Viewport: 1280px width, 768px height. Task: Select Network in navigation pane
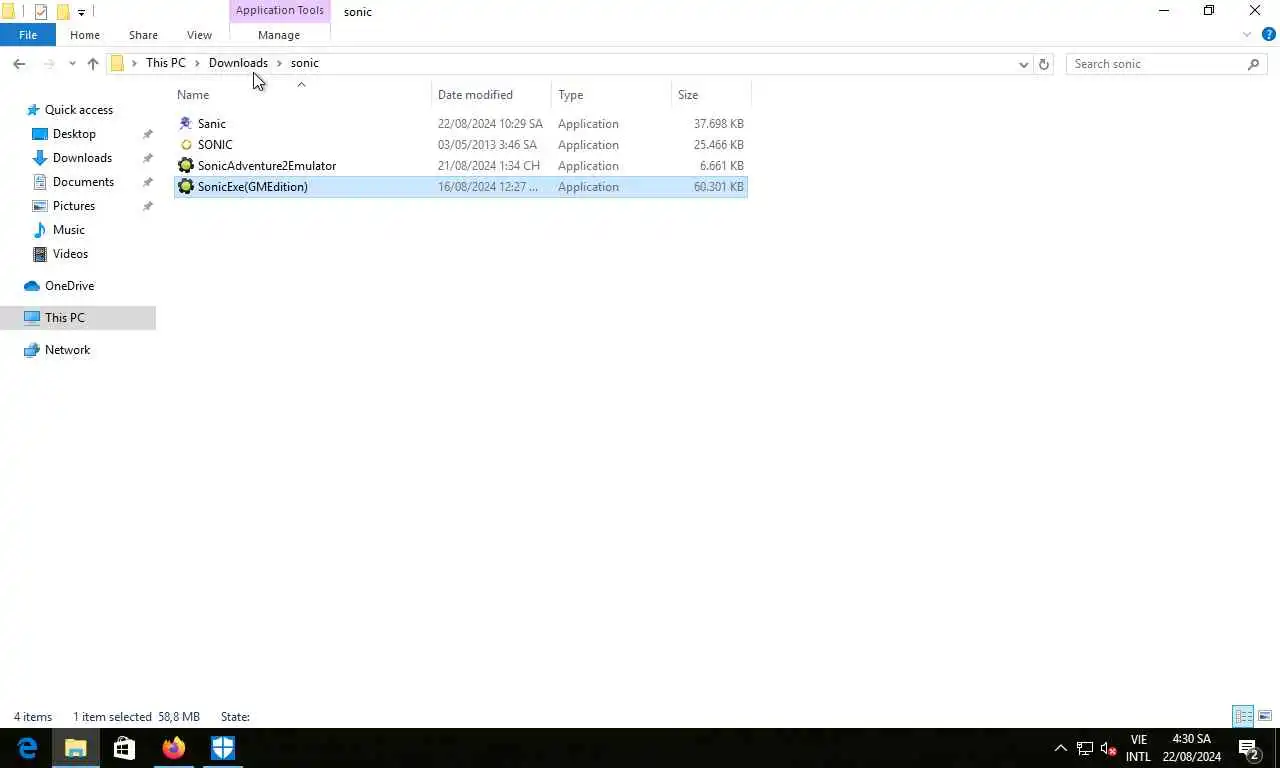coord(67,350)
